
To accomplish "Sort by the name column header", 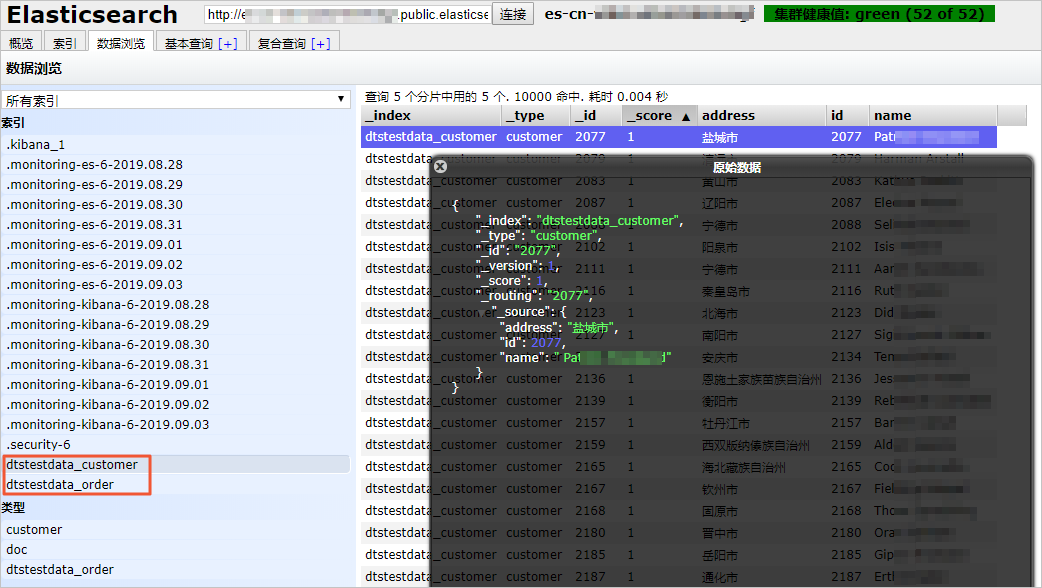I will click(x=932, y=116).
